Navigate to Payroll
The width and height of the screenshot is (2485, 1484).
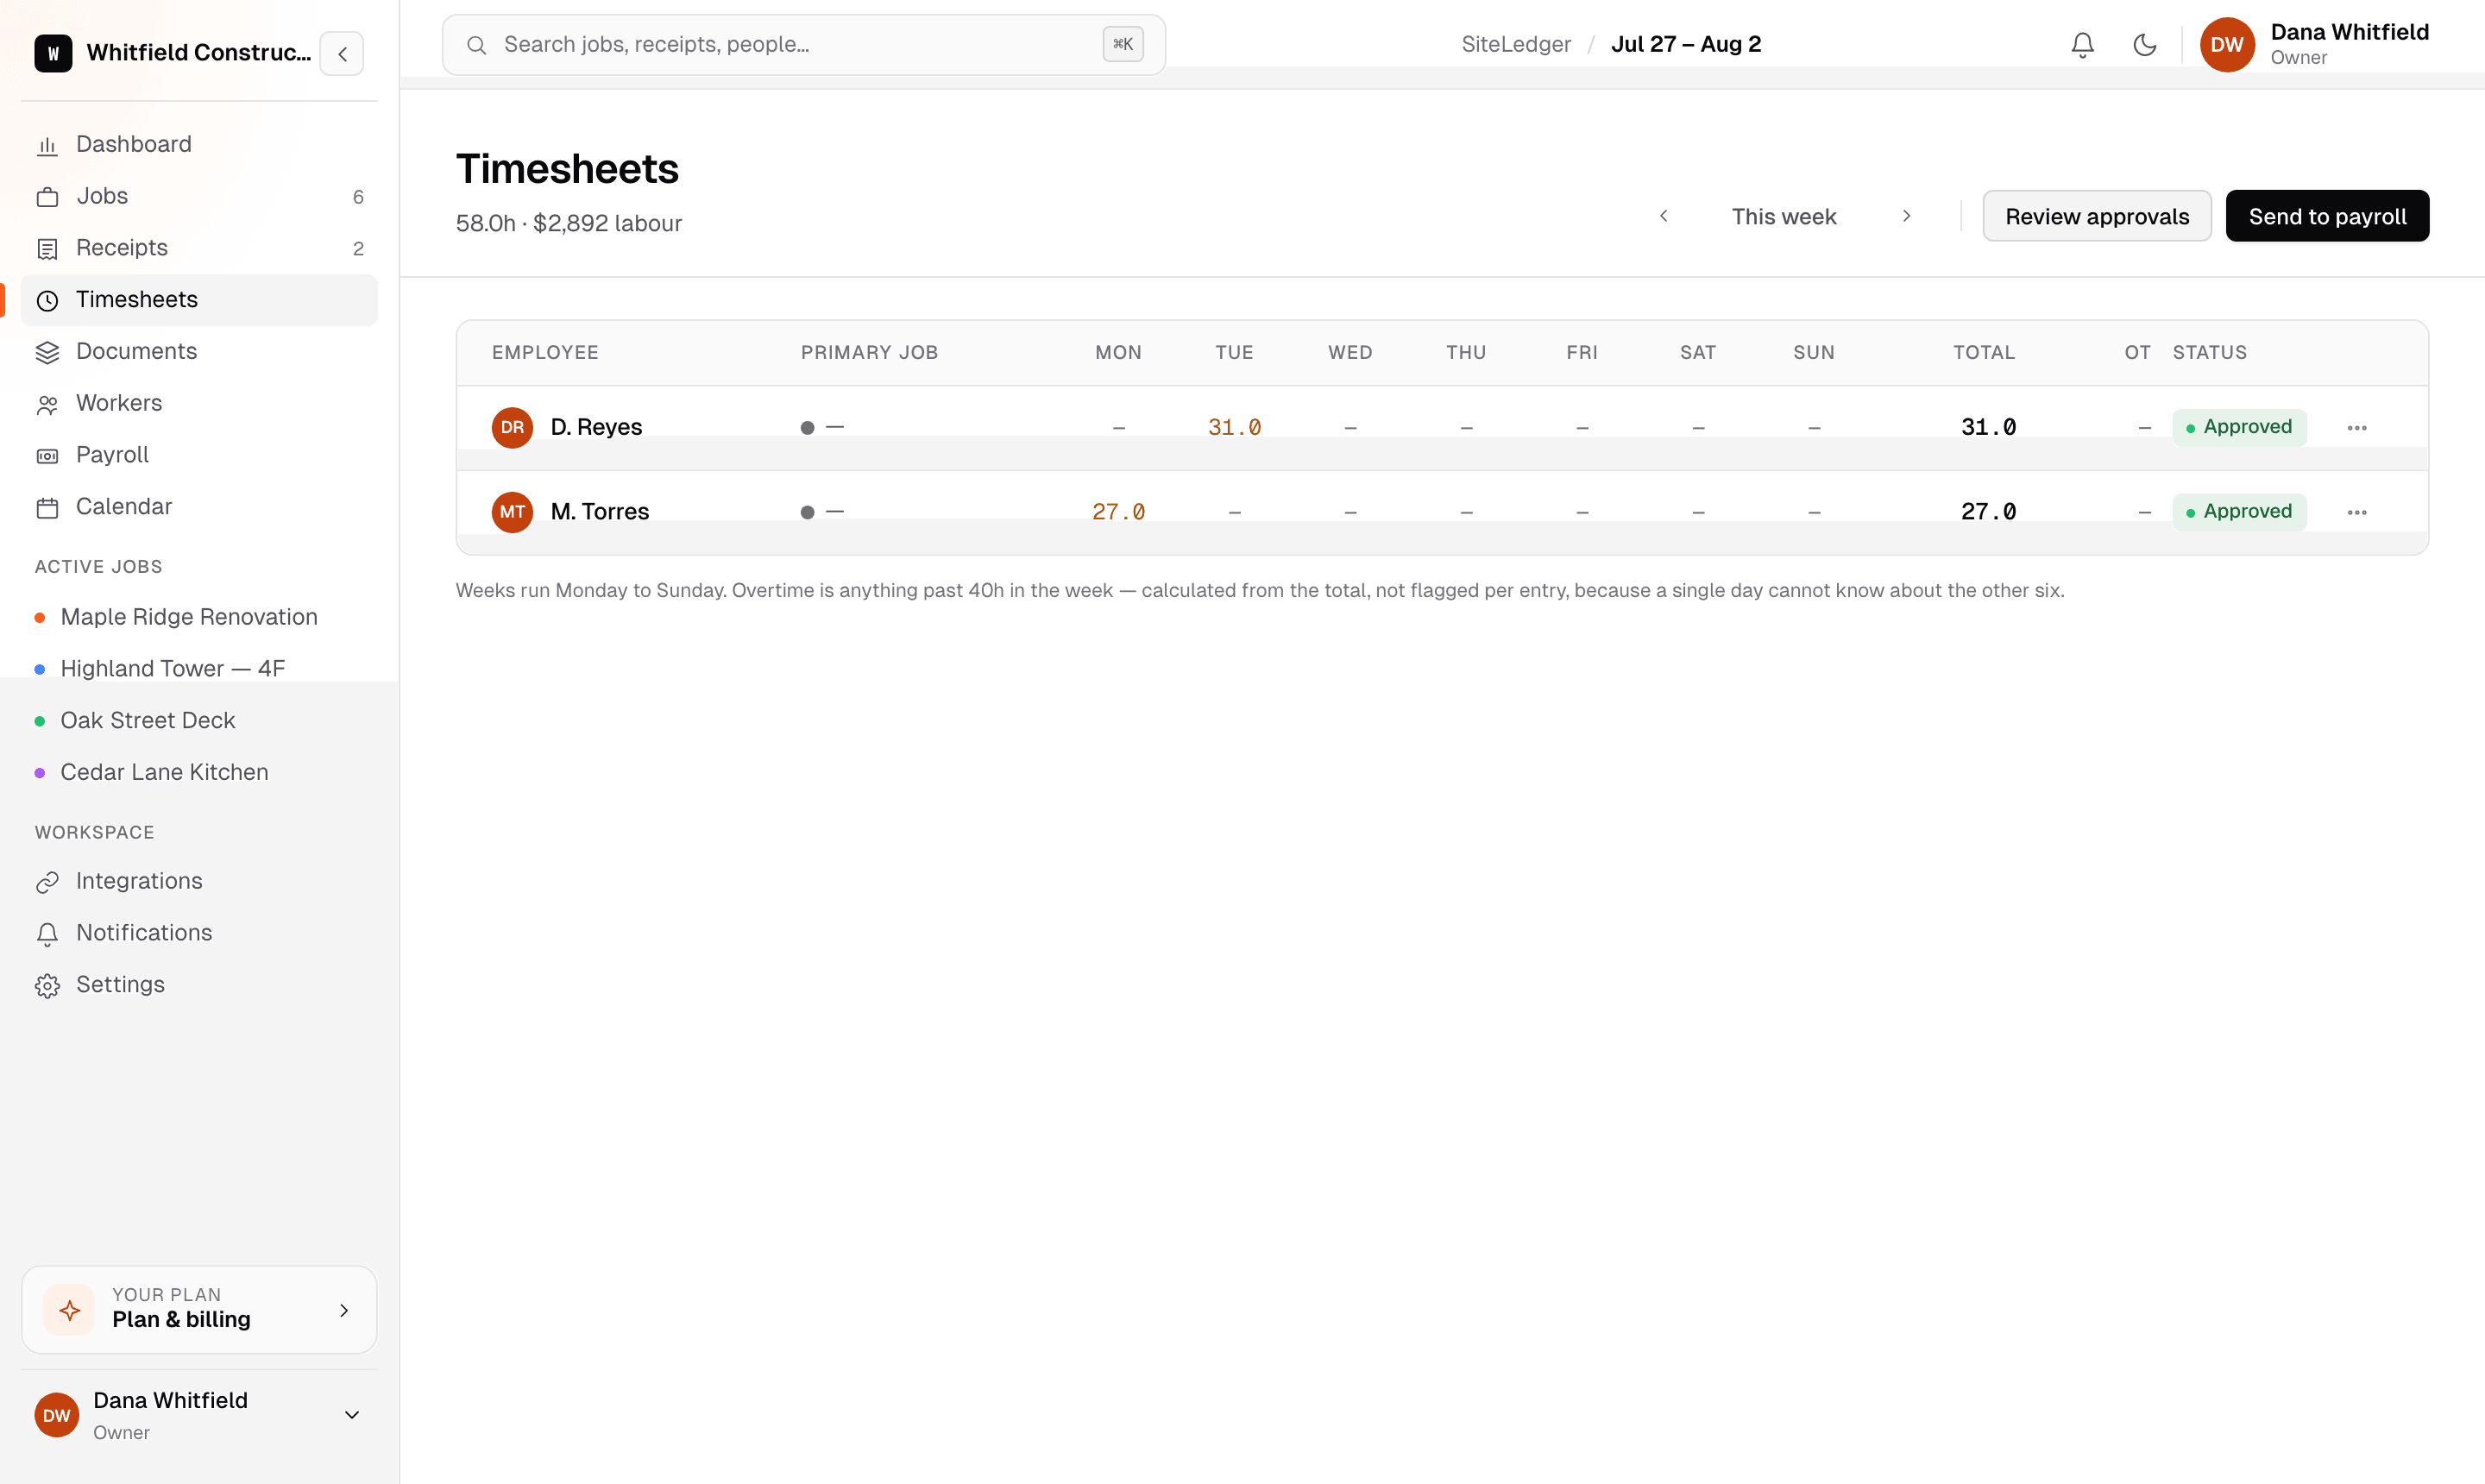(199, 455)
